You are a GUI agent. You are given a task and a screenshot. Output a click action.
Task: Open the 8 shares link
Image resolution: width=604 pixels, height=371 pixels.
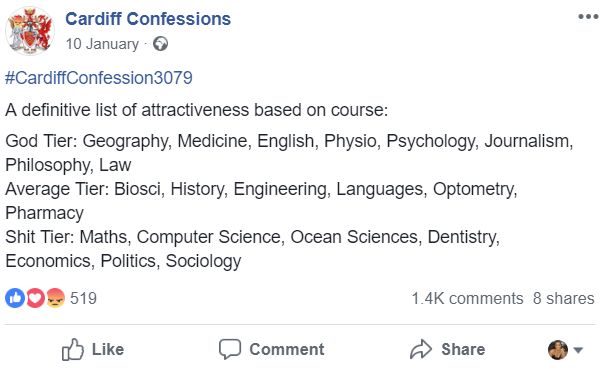tap(564, 299)
